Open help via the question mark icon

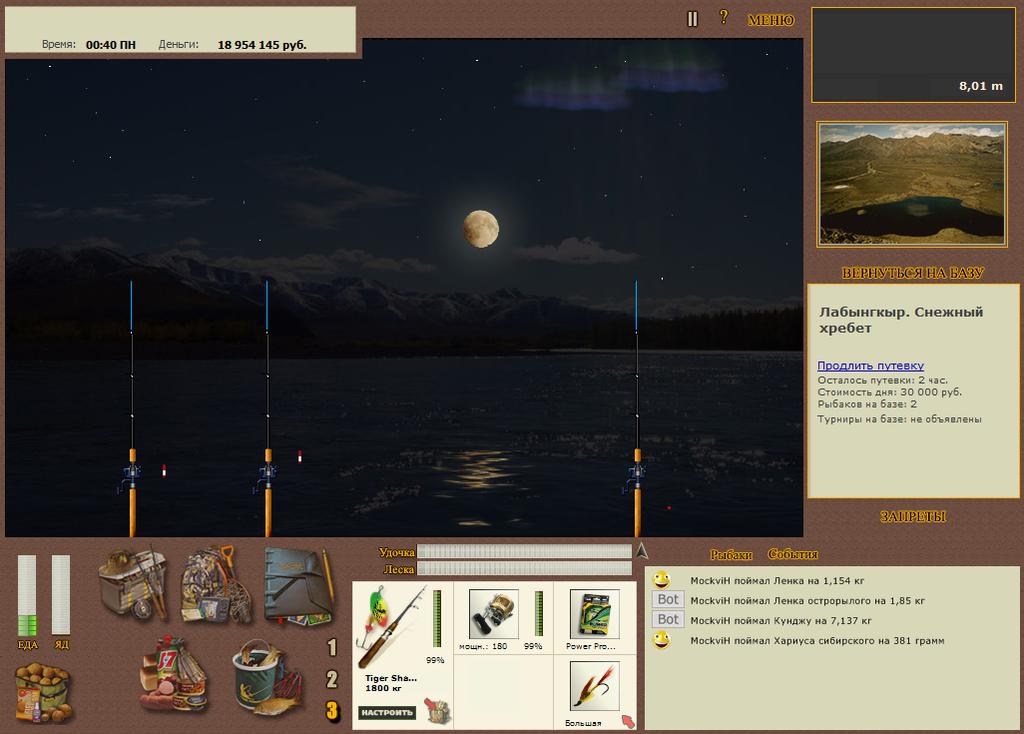coord(724,18)
